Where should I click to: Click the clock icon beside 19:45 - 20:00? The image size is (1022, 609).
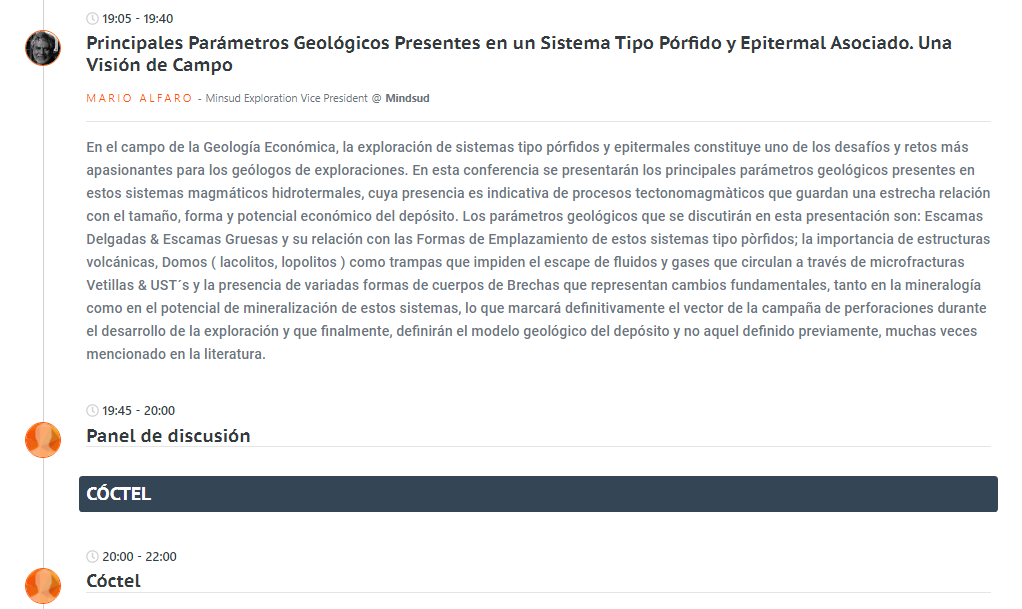coord(93,411)
